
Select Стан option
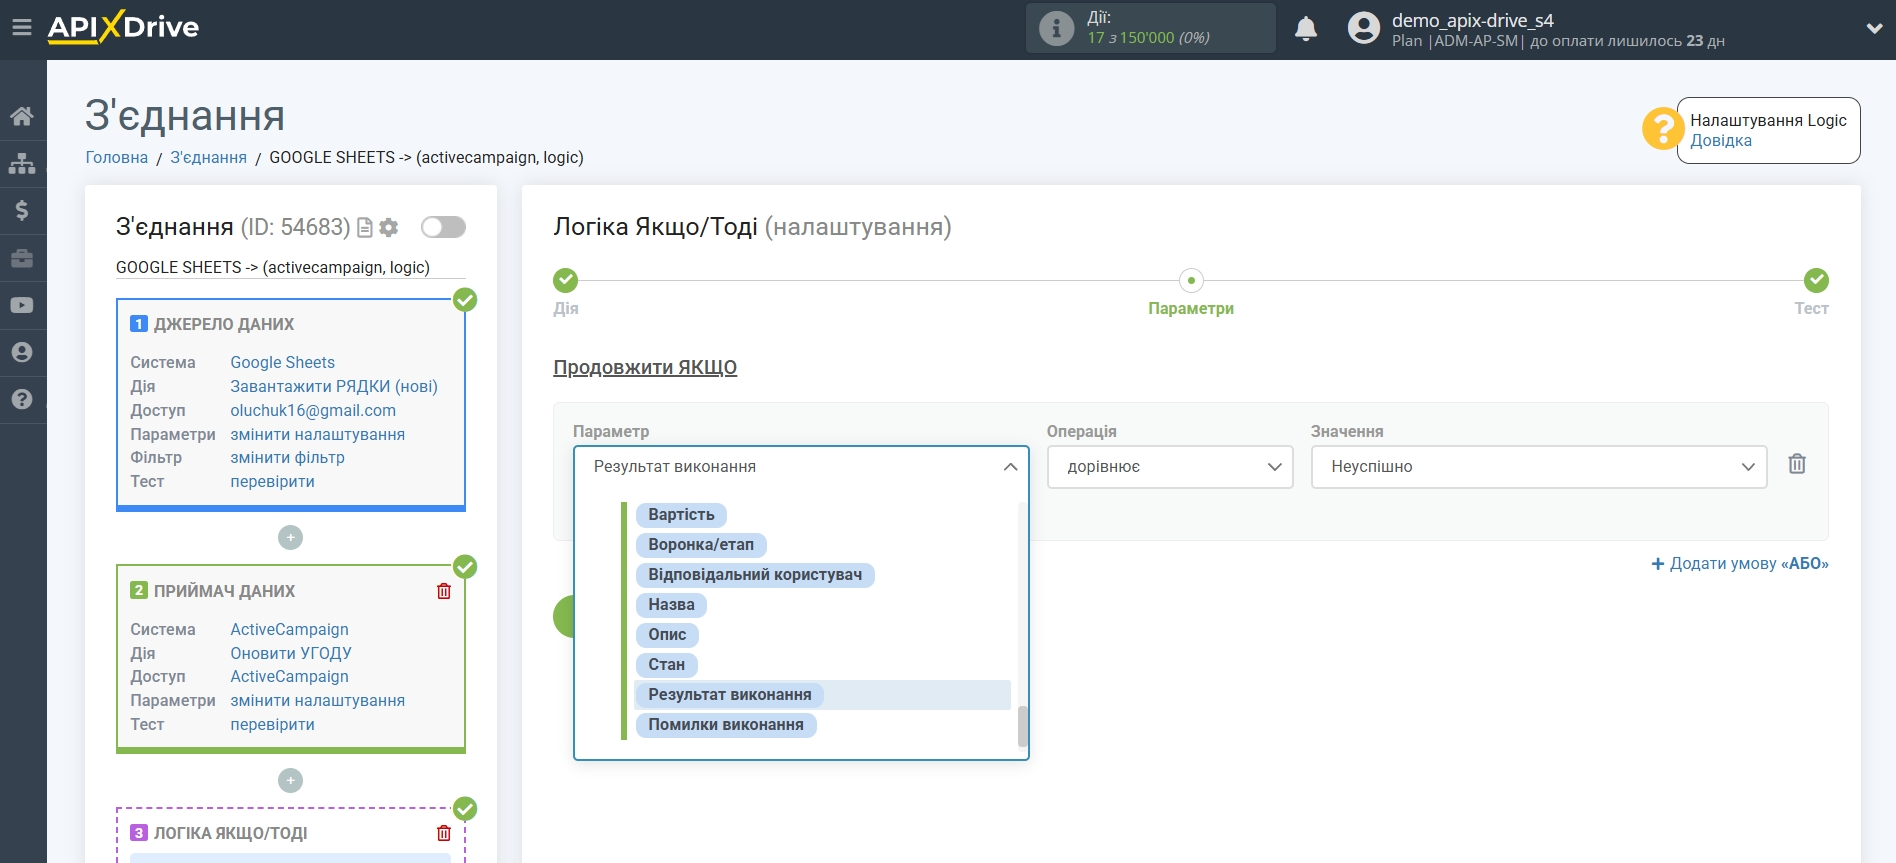coord(666,665)
